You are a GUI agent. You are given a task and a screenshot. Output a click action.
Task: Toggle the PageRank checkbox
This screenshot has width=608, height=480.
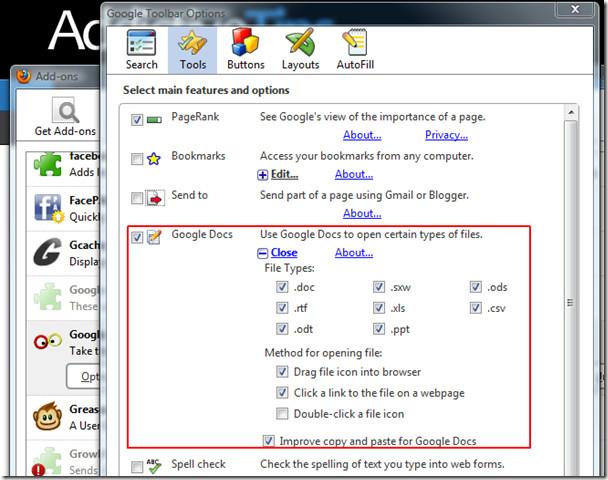[x=137, y=119]
